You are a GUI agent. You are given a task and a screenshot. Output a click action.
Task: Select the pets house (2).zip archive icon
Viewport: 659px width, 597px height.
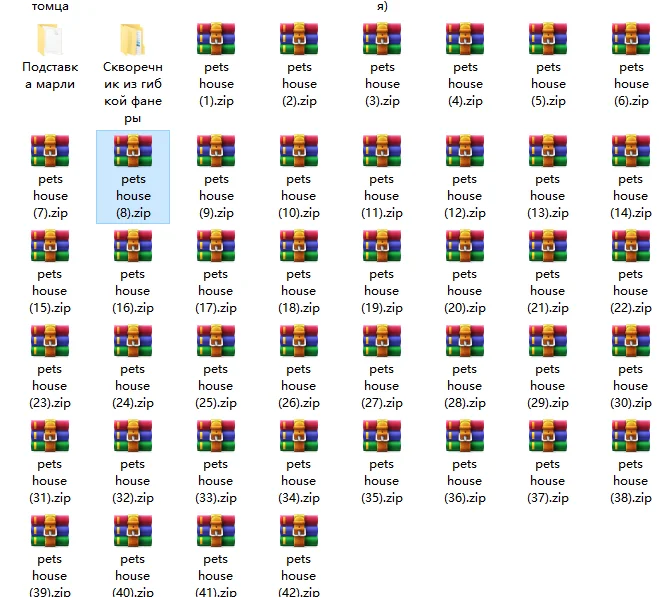[299, 39]
